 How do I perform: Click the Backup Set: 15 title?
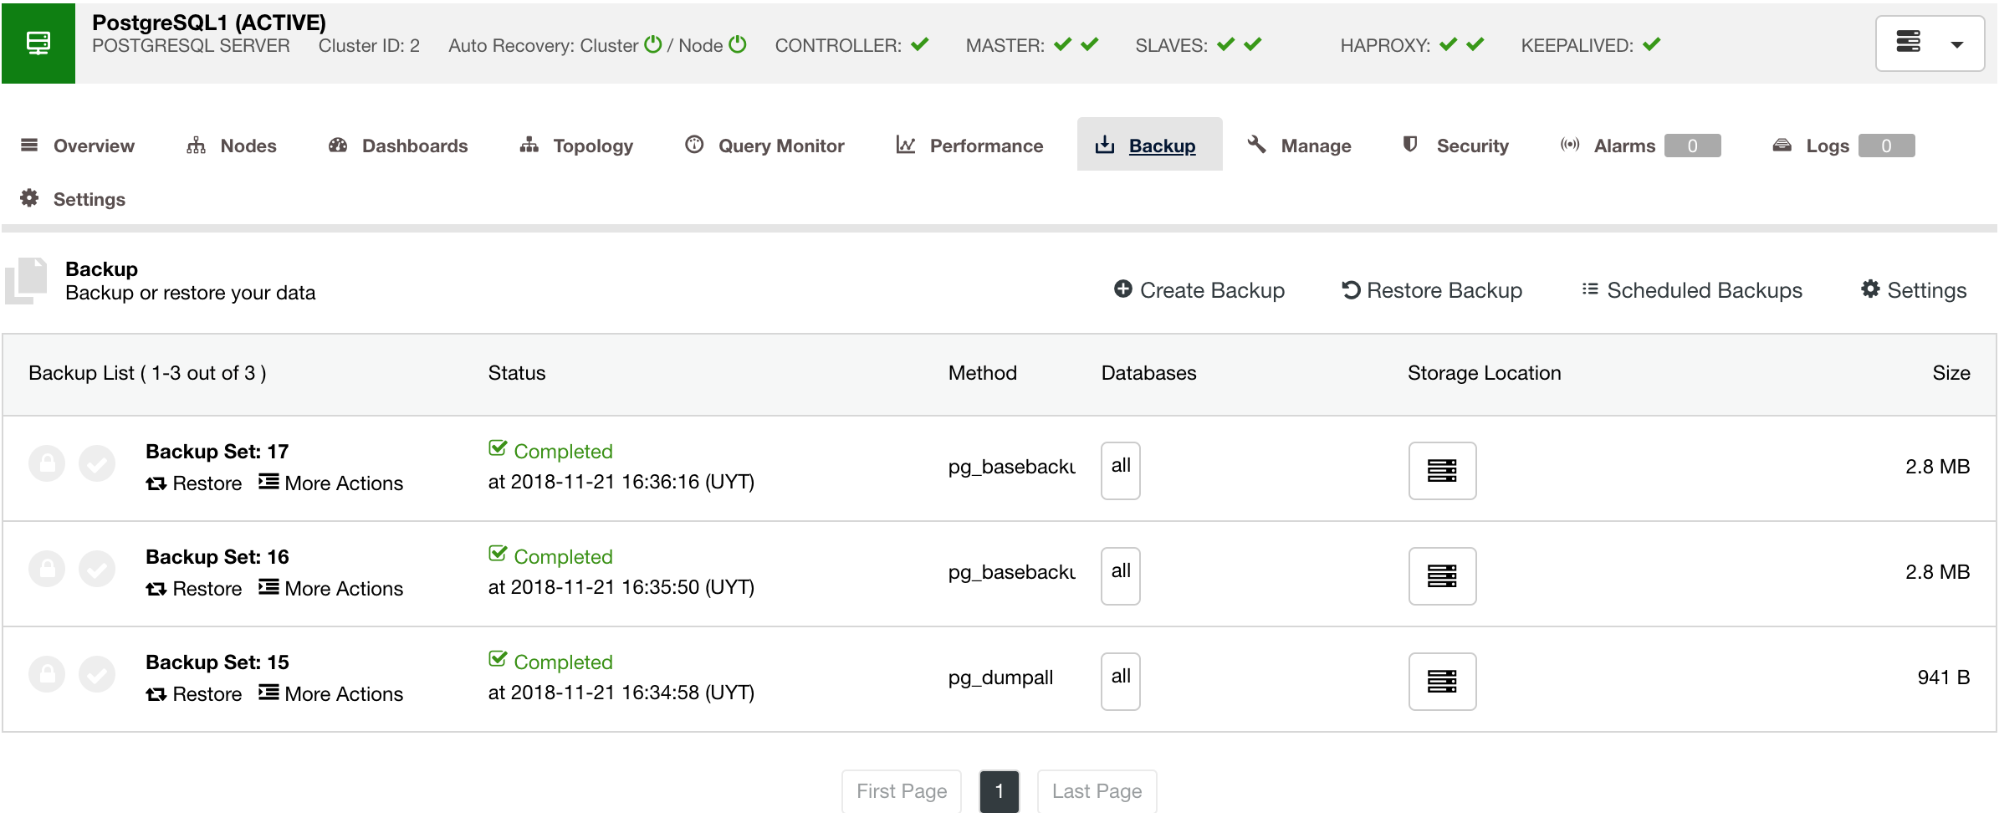217,662
